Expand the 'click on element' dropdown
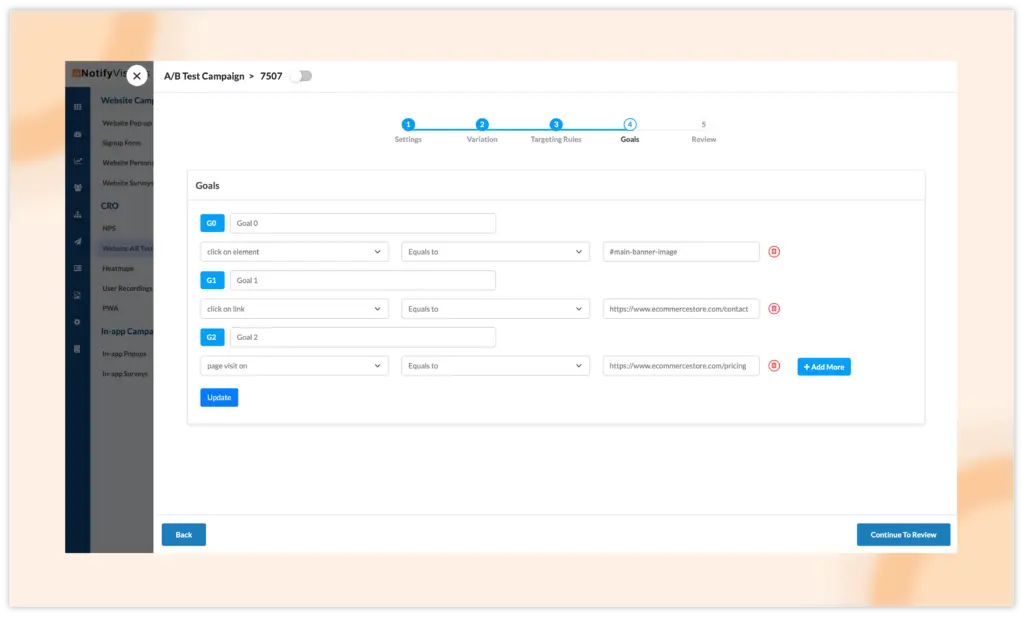Screen dimensions: 1024x617 pyautogui.click(x=294, y=252)
